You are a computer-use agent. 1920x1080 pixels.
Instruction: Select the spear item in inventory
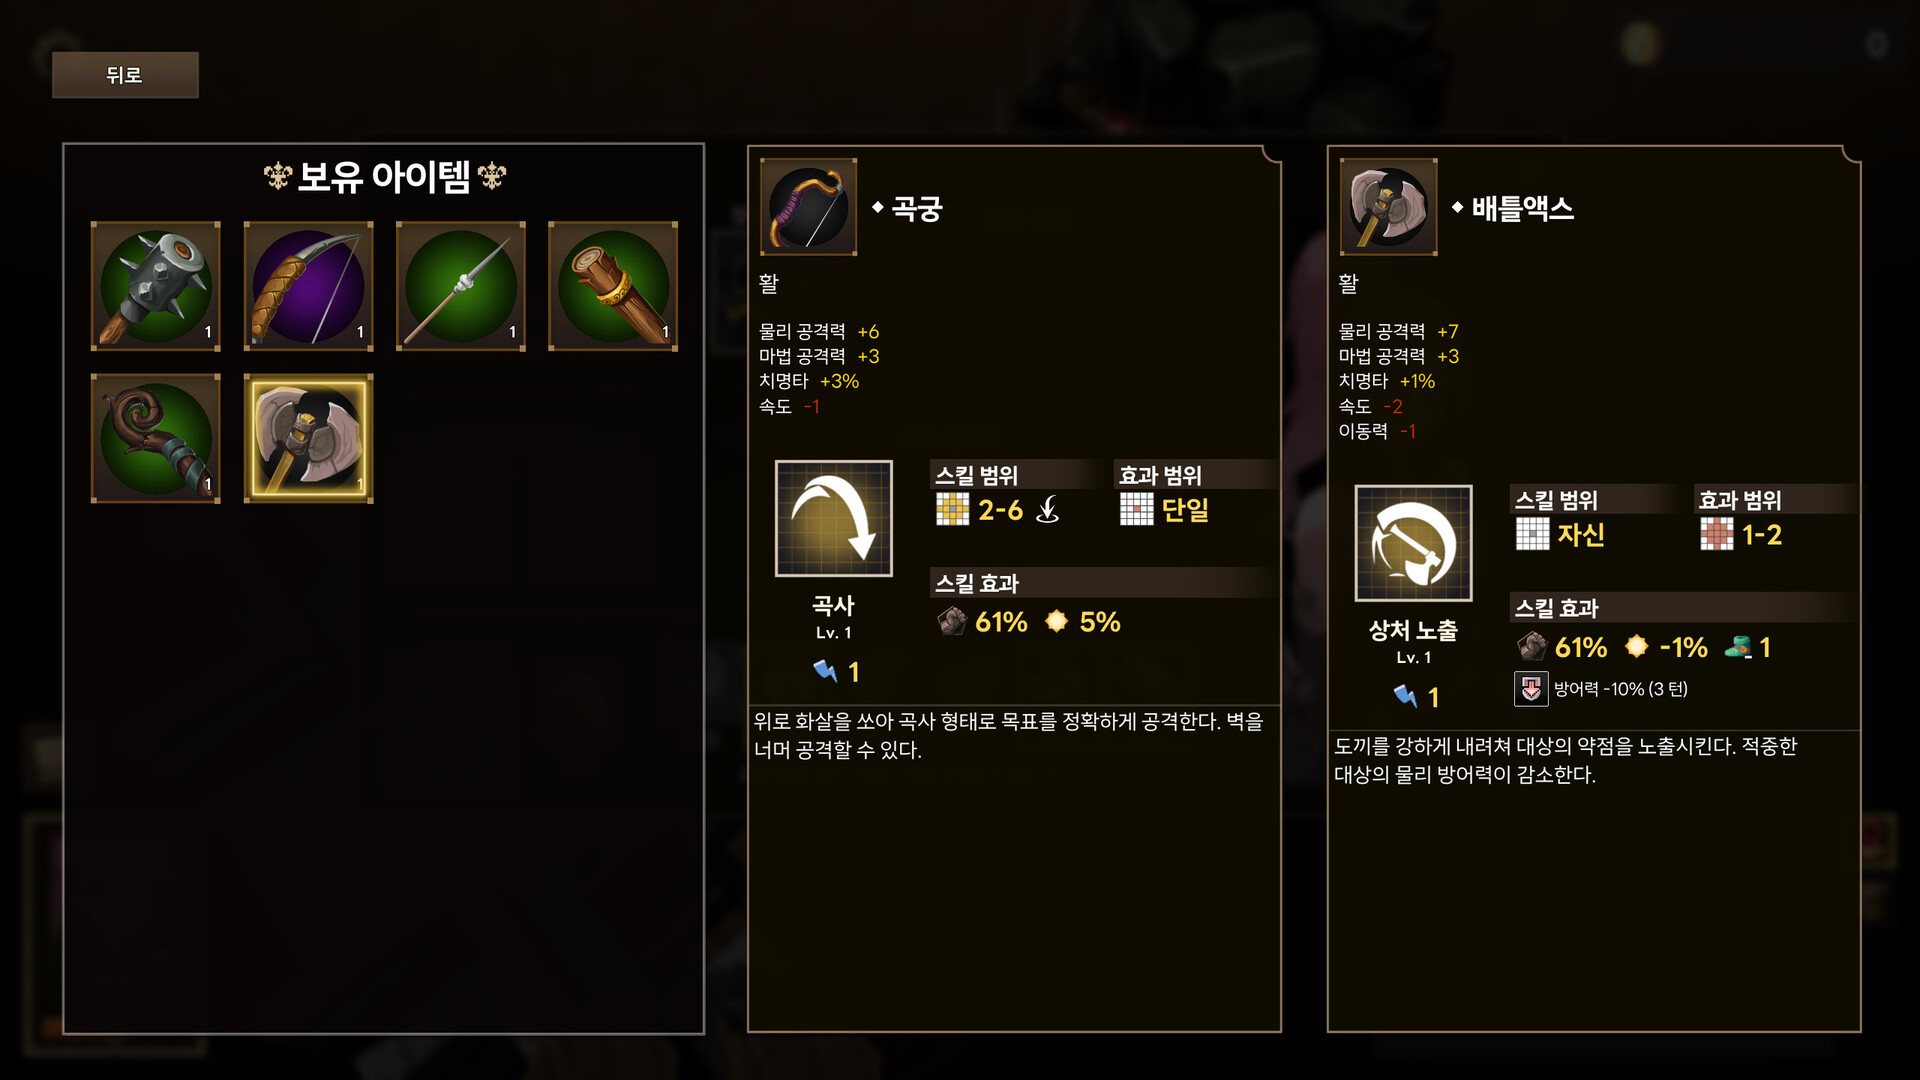460,286
